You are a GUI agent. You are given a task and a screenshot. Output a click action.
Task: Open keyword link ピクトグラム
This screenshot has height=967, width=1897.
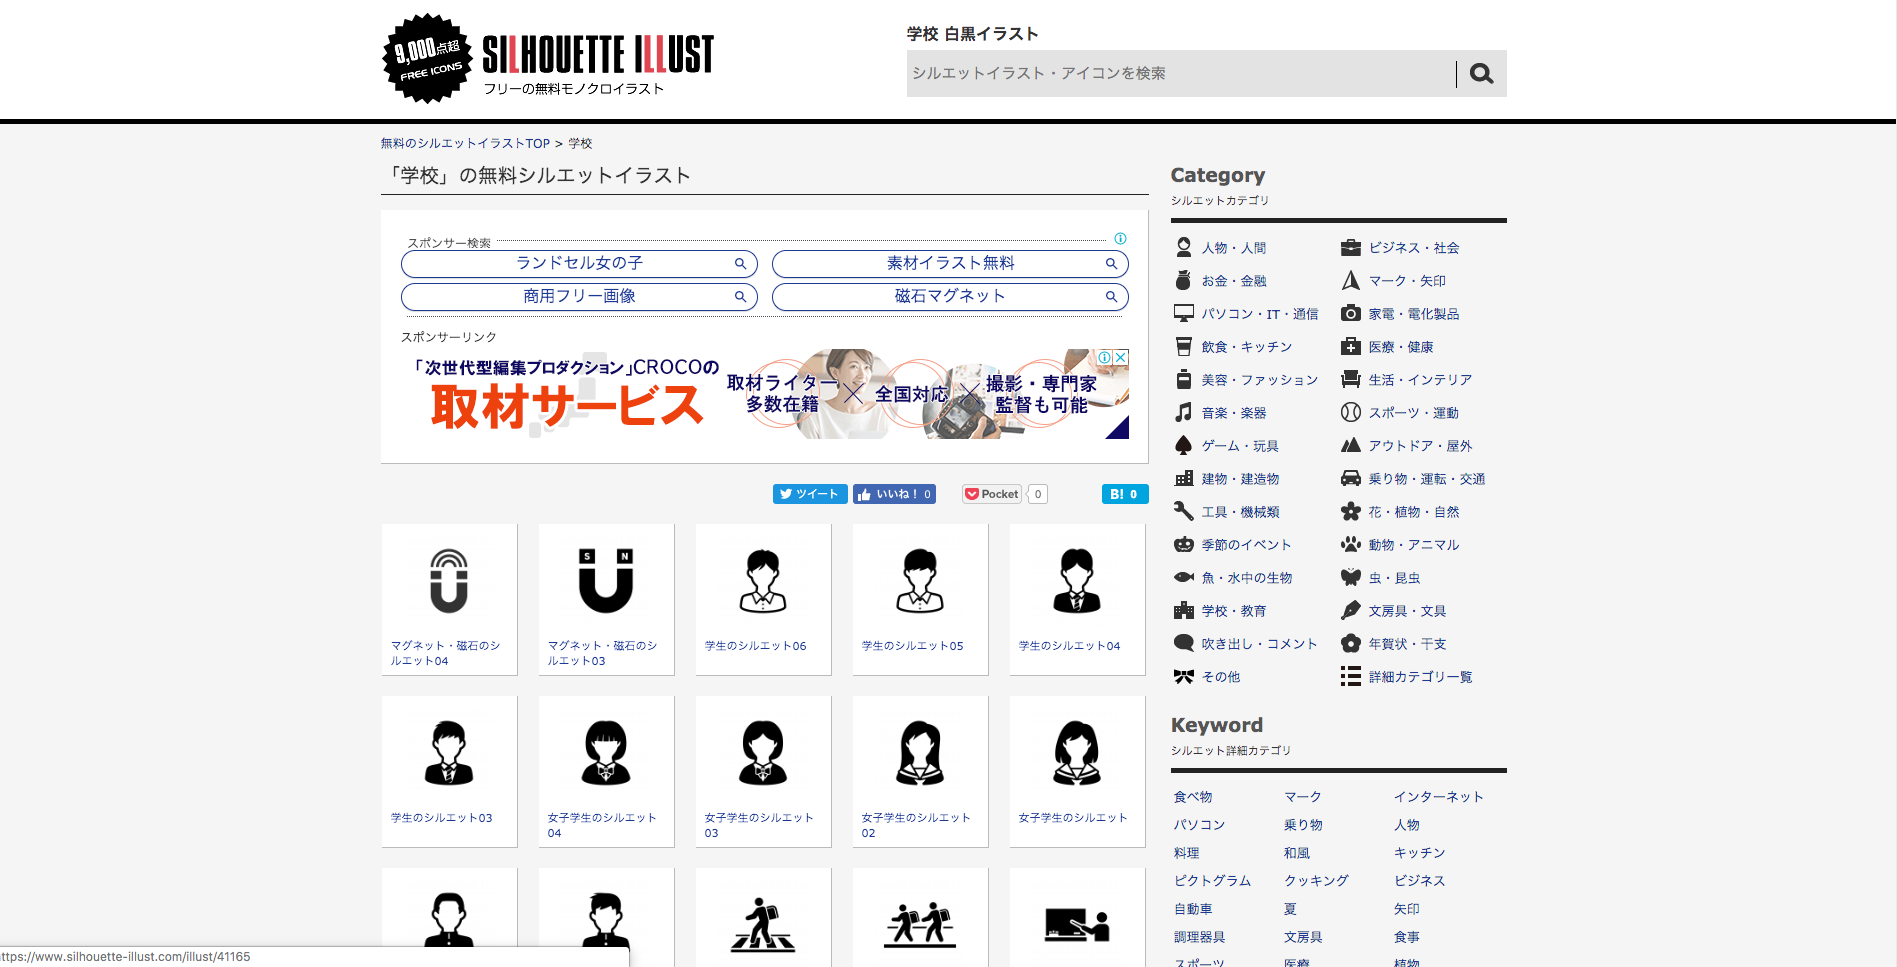pyautogui.click(x=1212, y=881)
